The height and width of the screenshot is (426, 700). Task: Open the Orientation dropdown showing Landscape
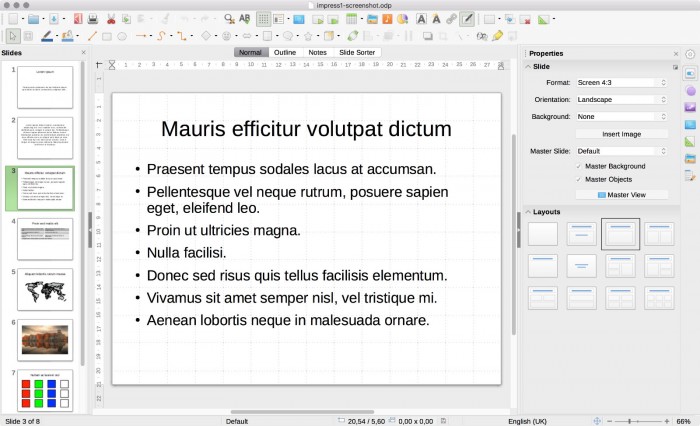(621, 100)
